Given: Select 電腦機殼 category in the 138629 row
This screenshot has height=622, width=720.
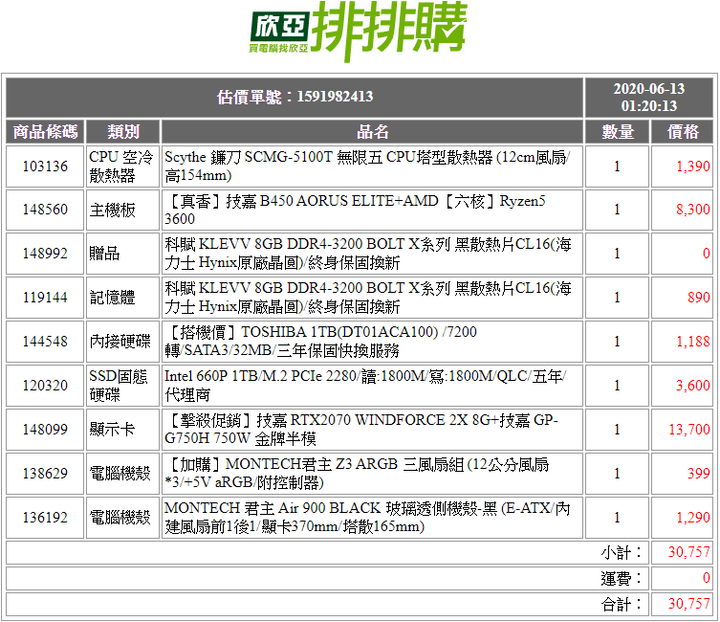Looking at the screenshot, I should coord(123,473).
